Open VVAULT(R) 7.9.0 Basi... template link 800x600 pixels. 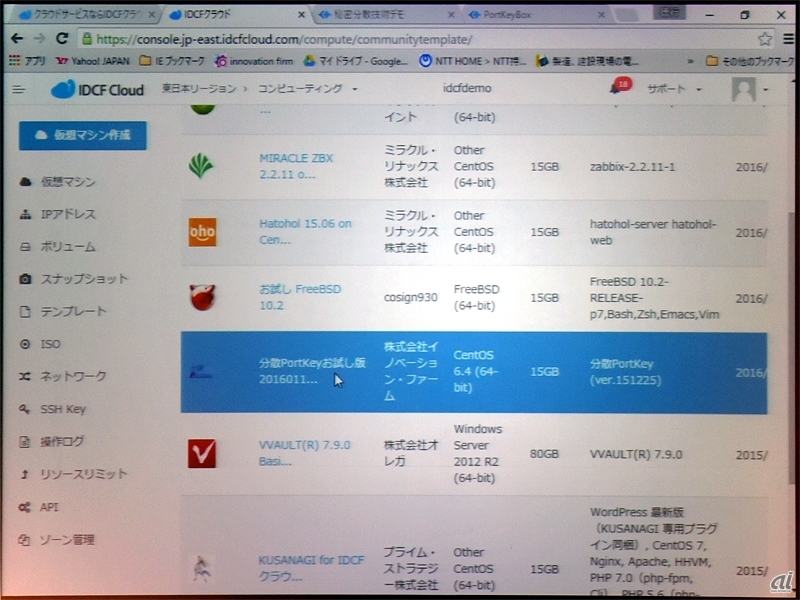coord(305,453)
